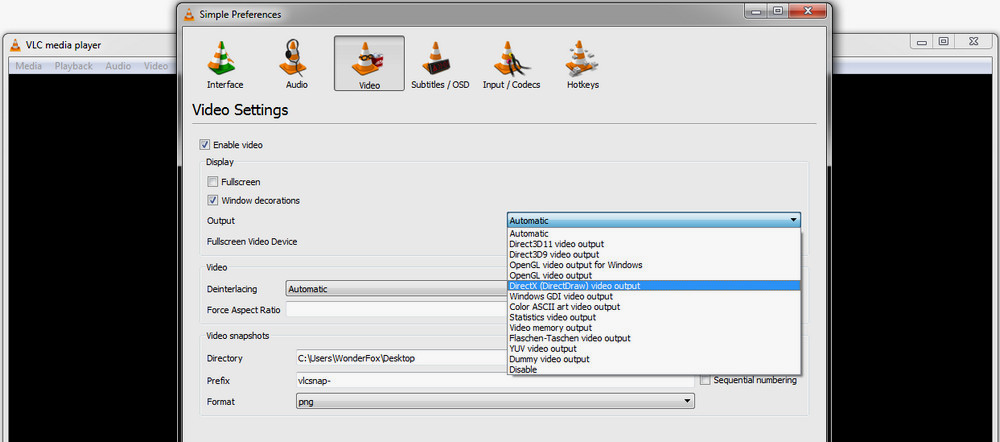This screenshot has height=442, width=1000.
Task: Select Dummy video output
Action: click(x=654, y=359)
